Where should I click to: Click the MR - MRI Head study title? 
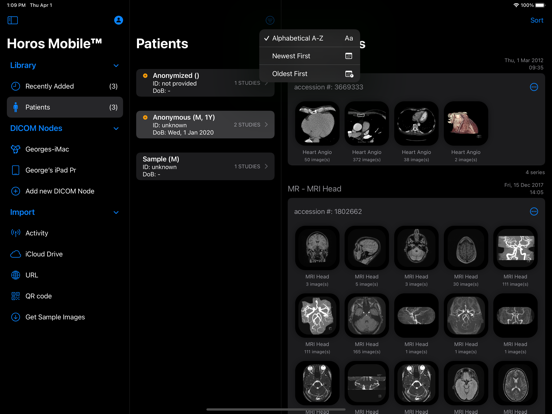[314, 189]
